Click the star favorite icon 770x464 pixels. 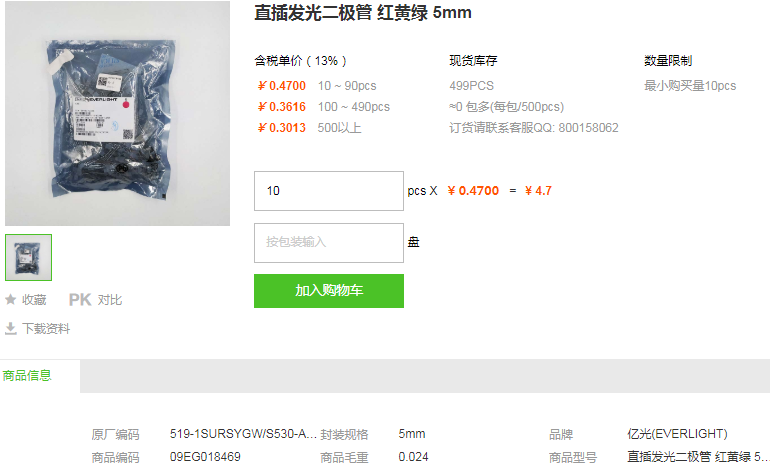coord(10,300)
